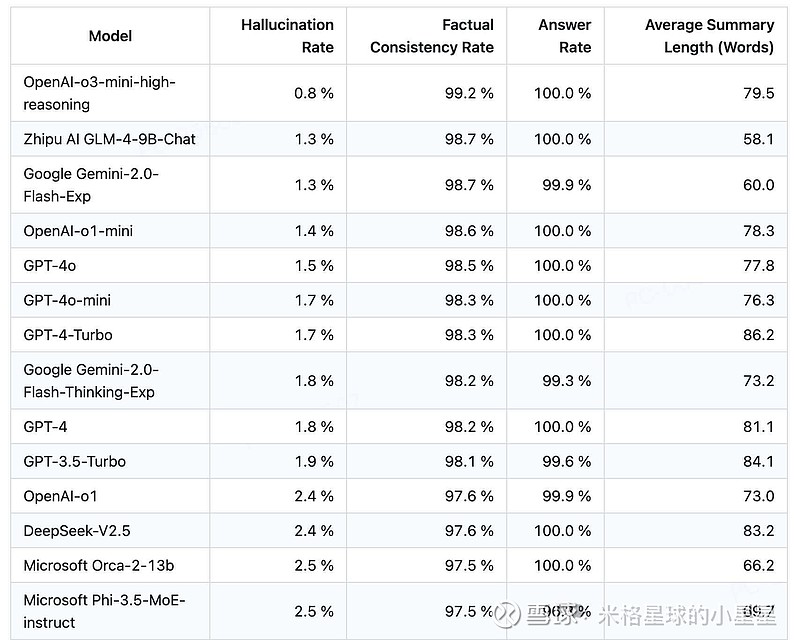Image resolution: width=800 pixels, height=640 pixels.
Task: Click the 0.8 % hallucination rate value
Action: pos(314,93)
